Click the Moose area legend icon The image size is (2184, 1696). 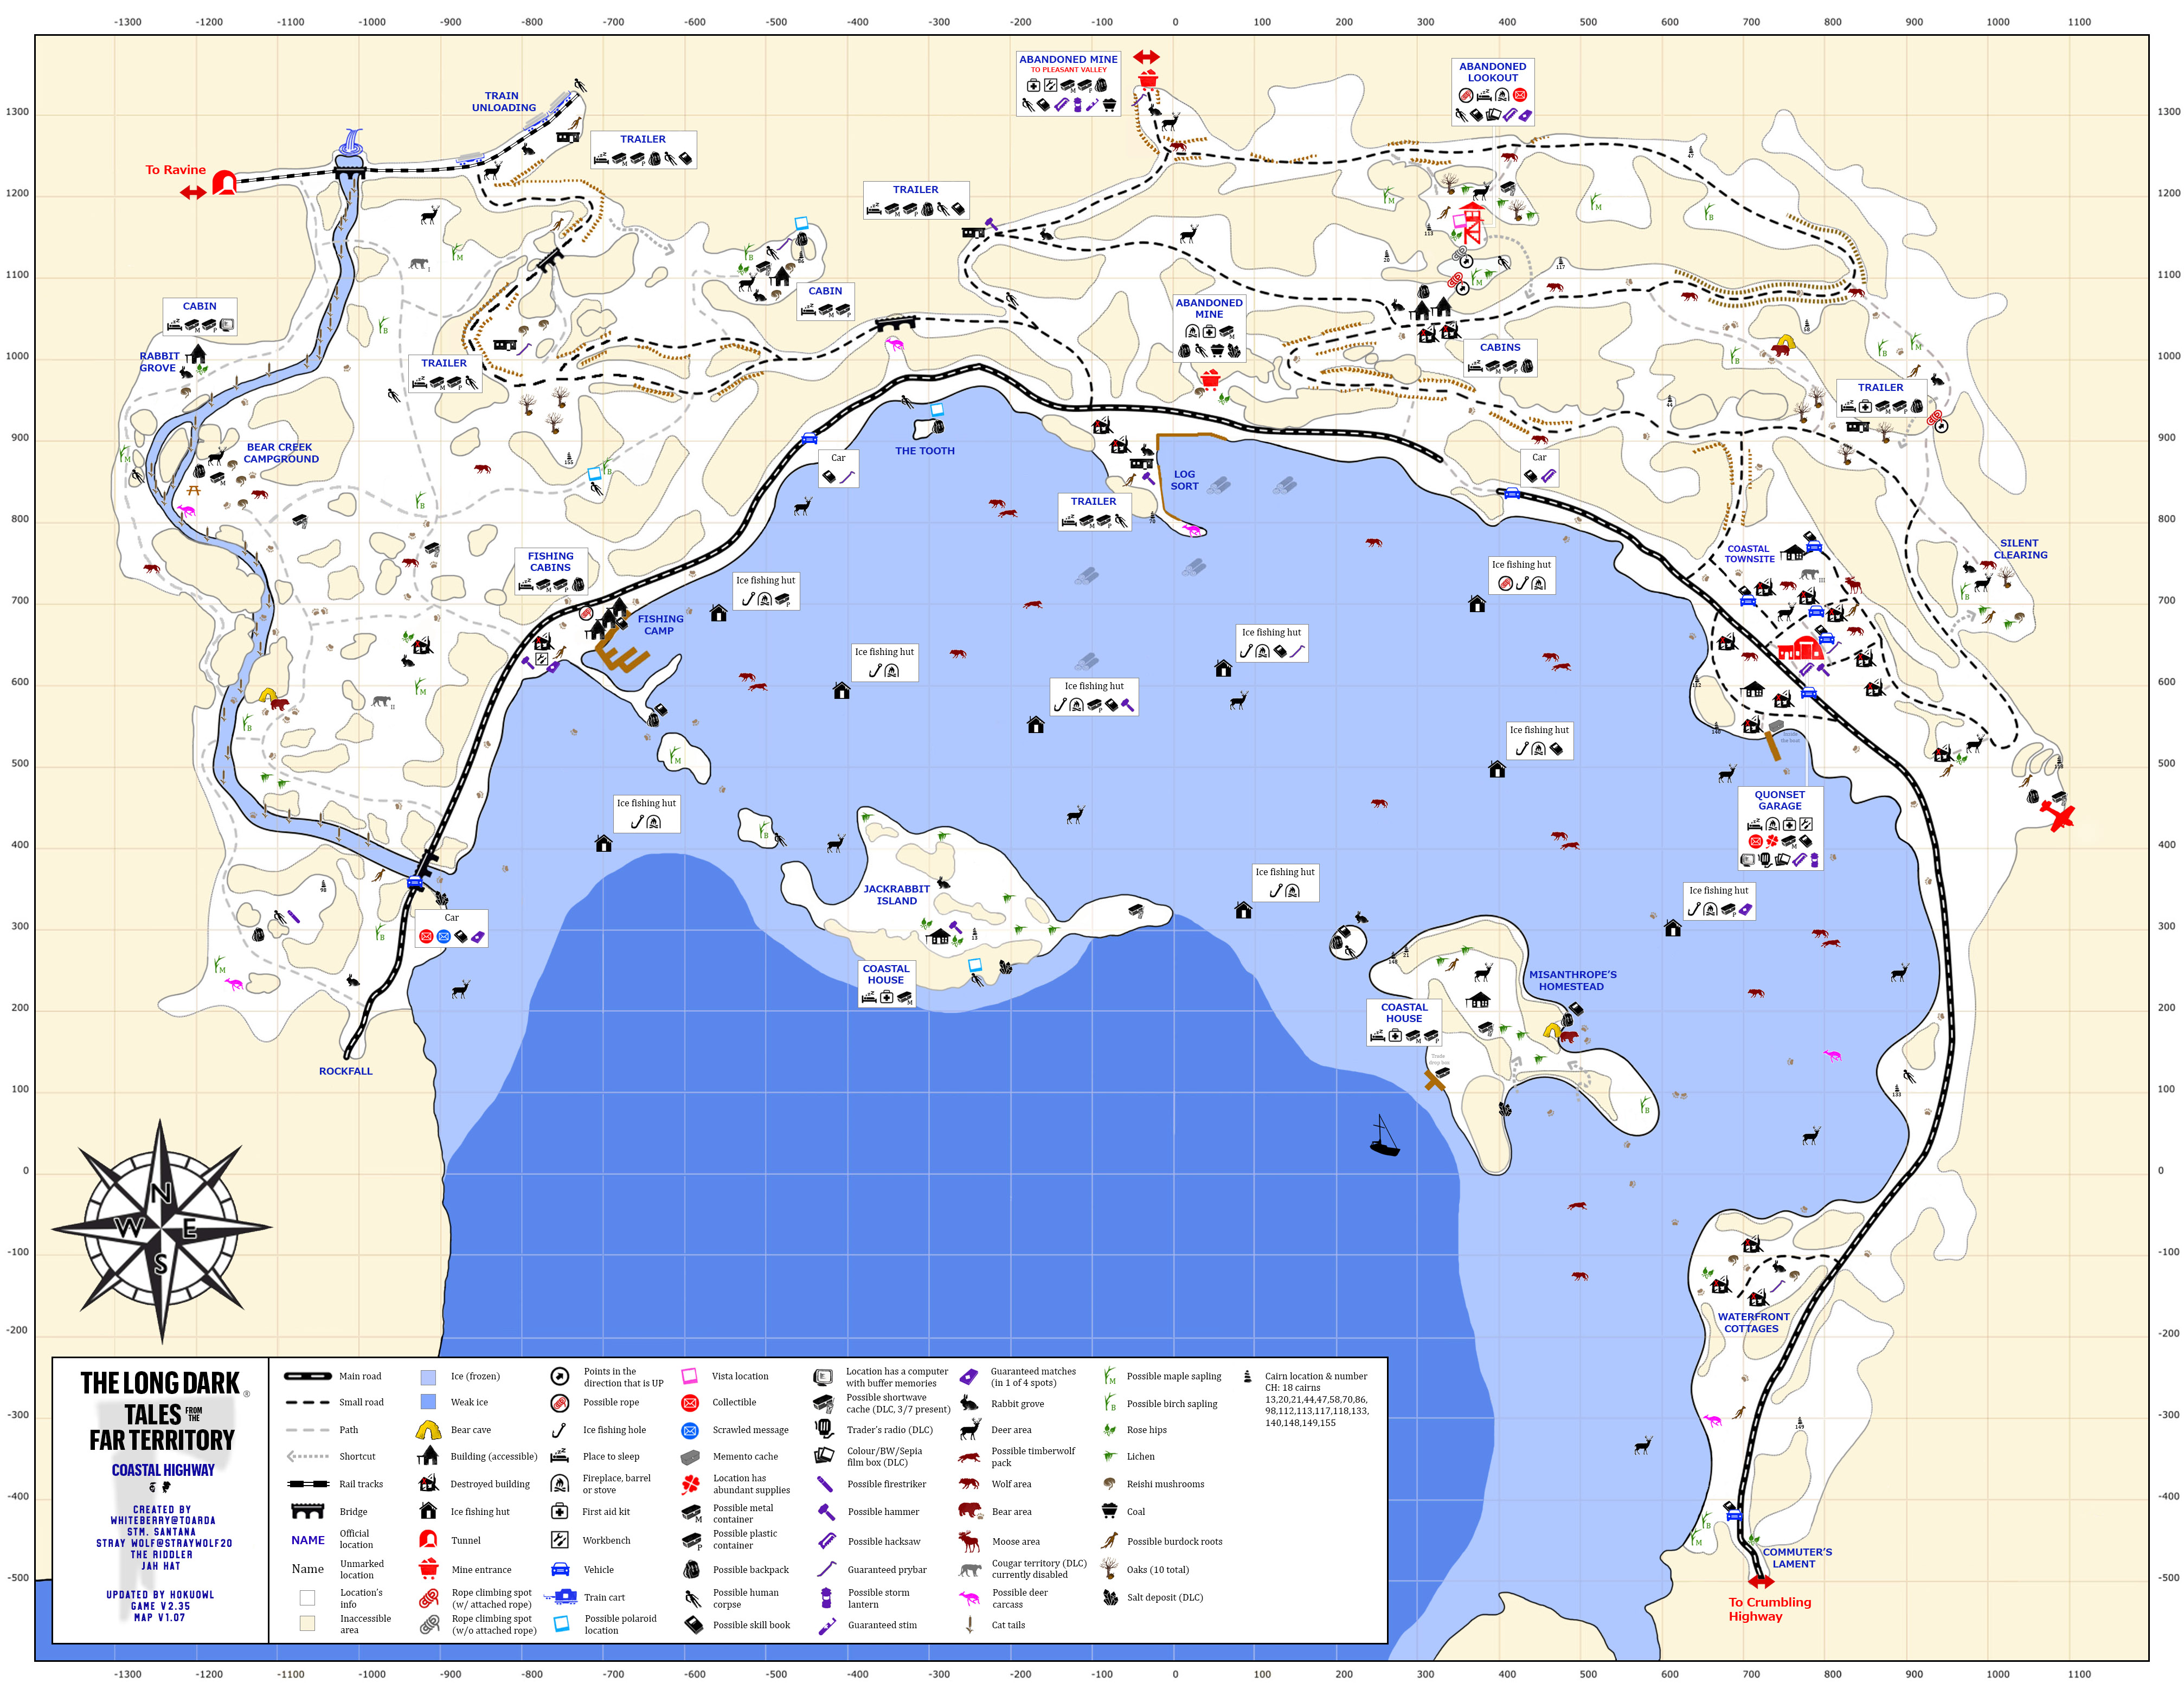point(969,1541)
